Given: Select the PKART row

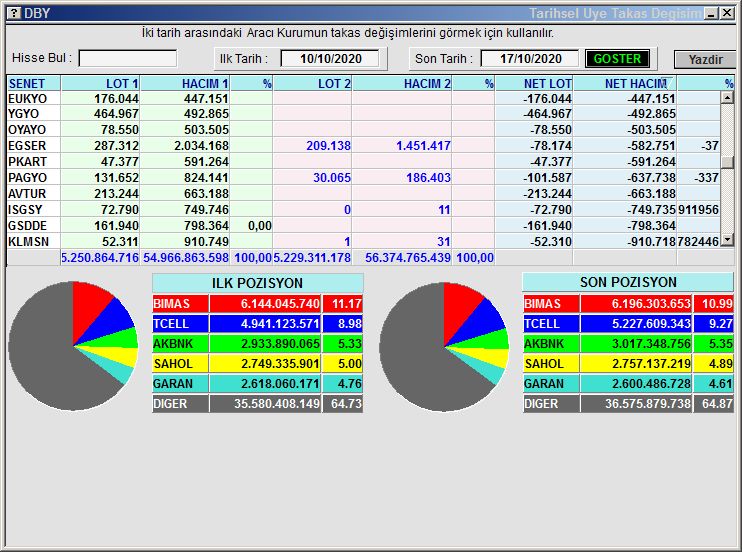Looking at the screenshot, I should 363,161.
